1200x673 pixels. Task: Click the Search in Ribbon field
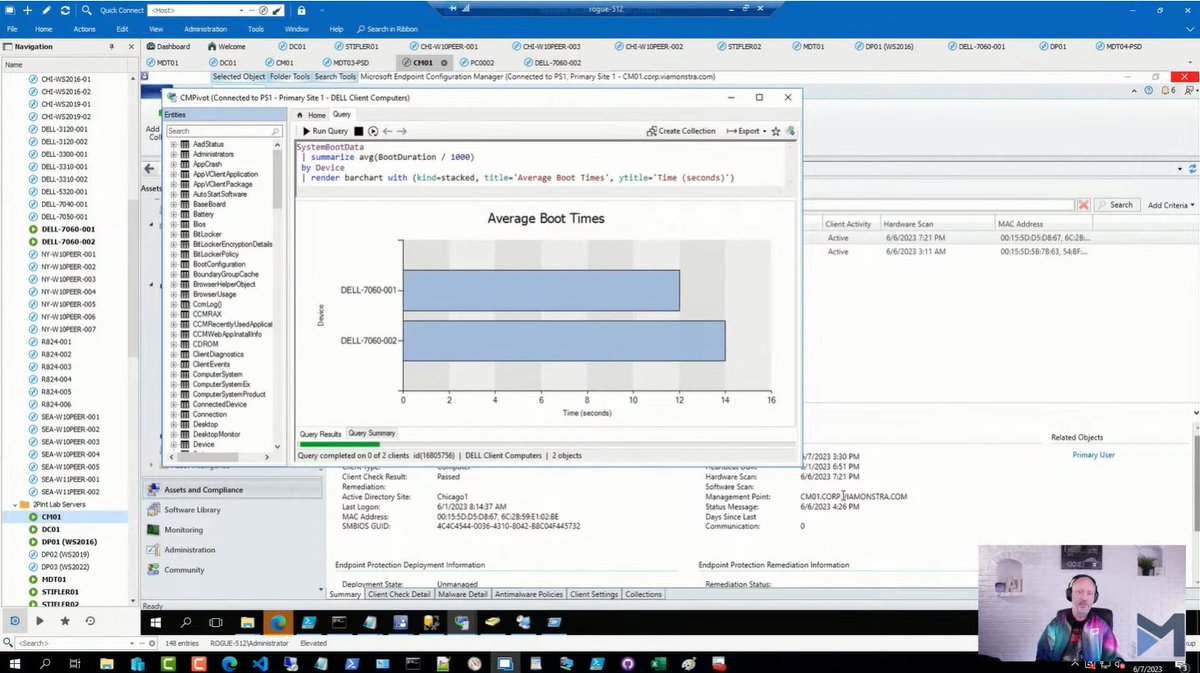390,29
